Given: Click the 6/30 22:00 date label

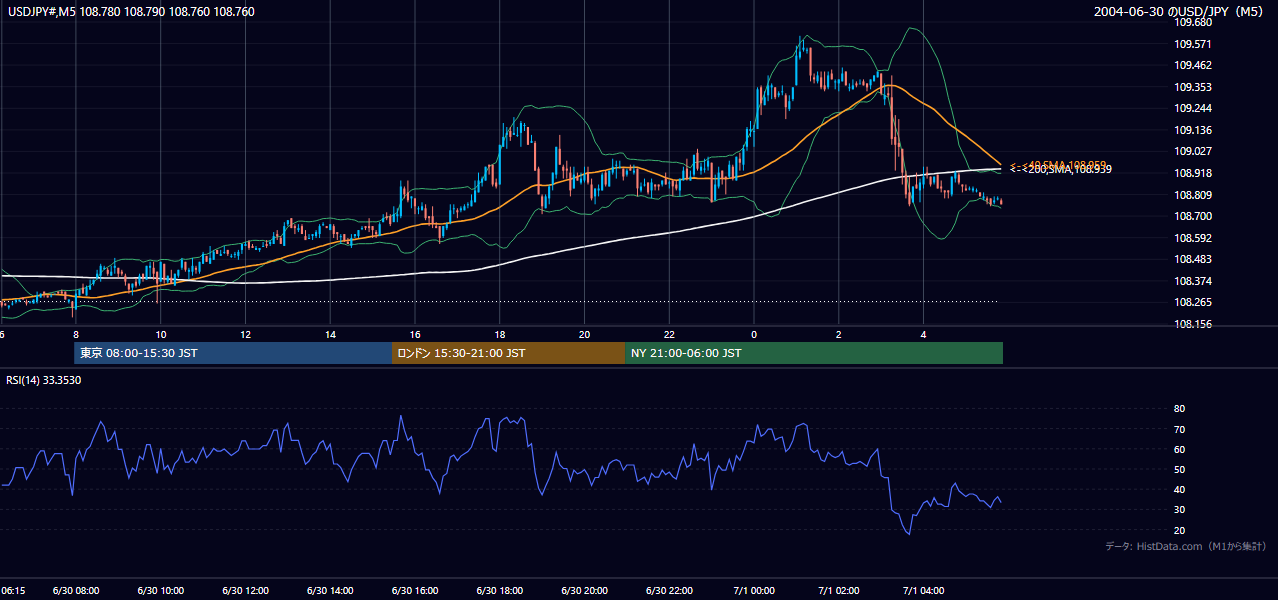Looking at the screenshot, I should [671, 591].
